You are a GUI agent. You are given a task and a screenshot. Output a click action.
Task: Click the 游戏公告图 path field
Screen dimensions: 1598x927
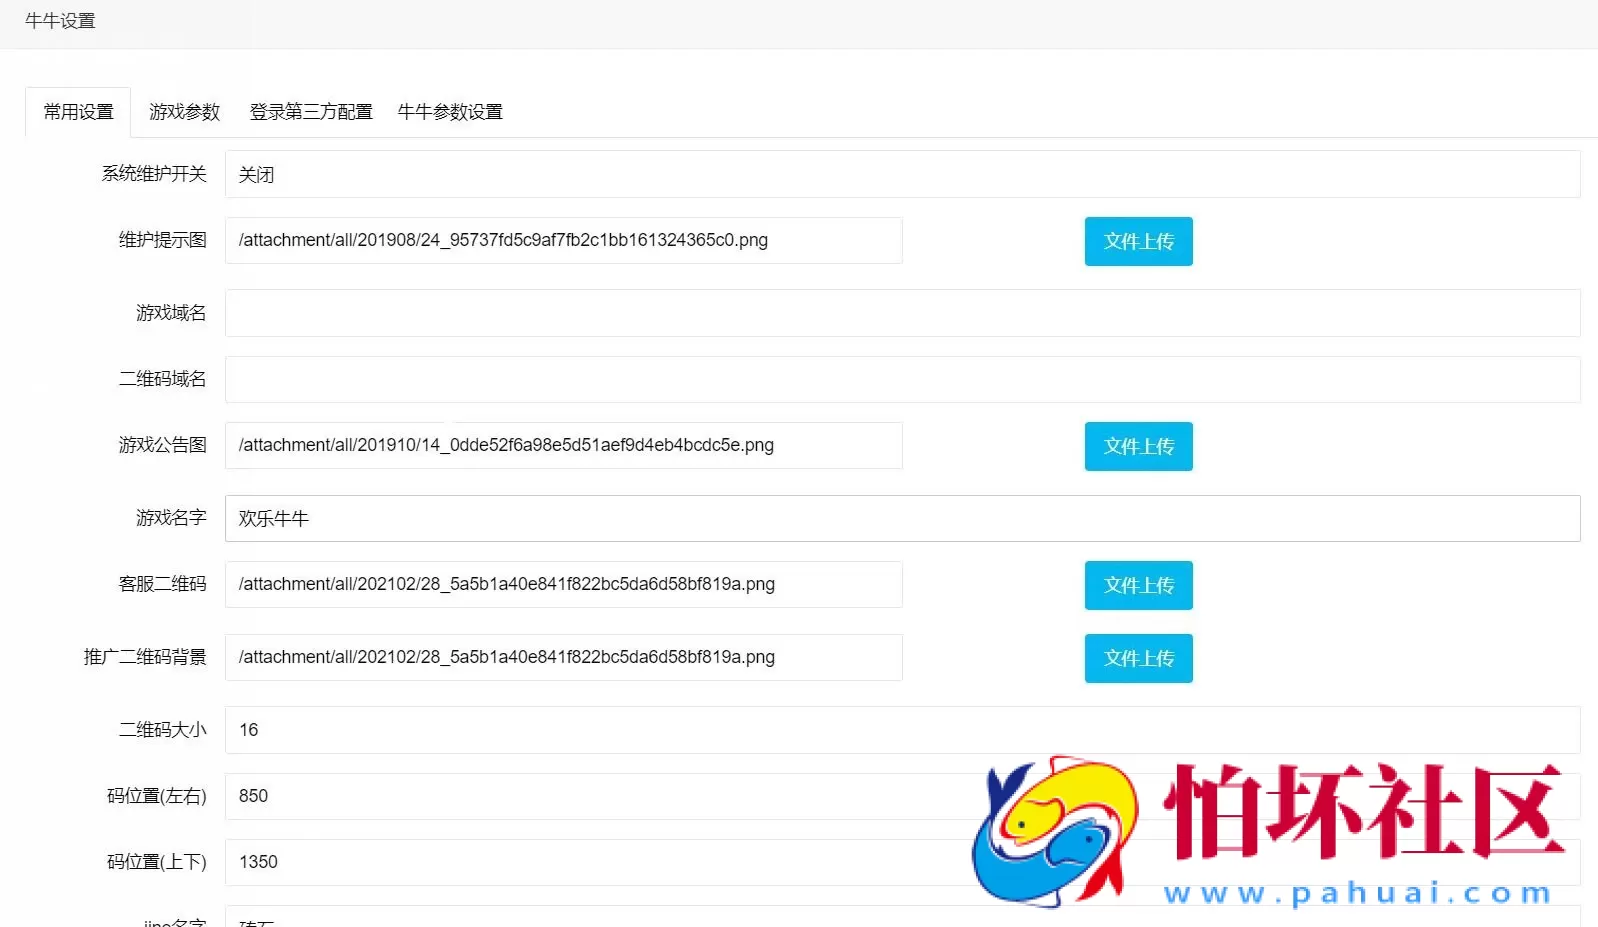[564, 445]
